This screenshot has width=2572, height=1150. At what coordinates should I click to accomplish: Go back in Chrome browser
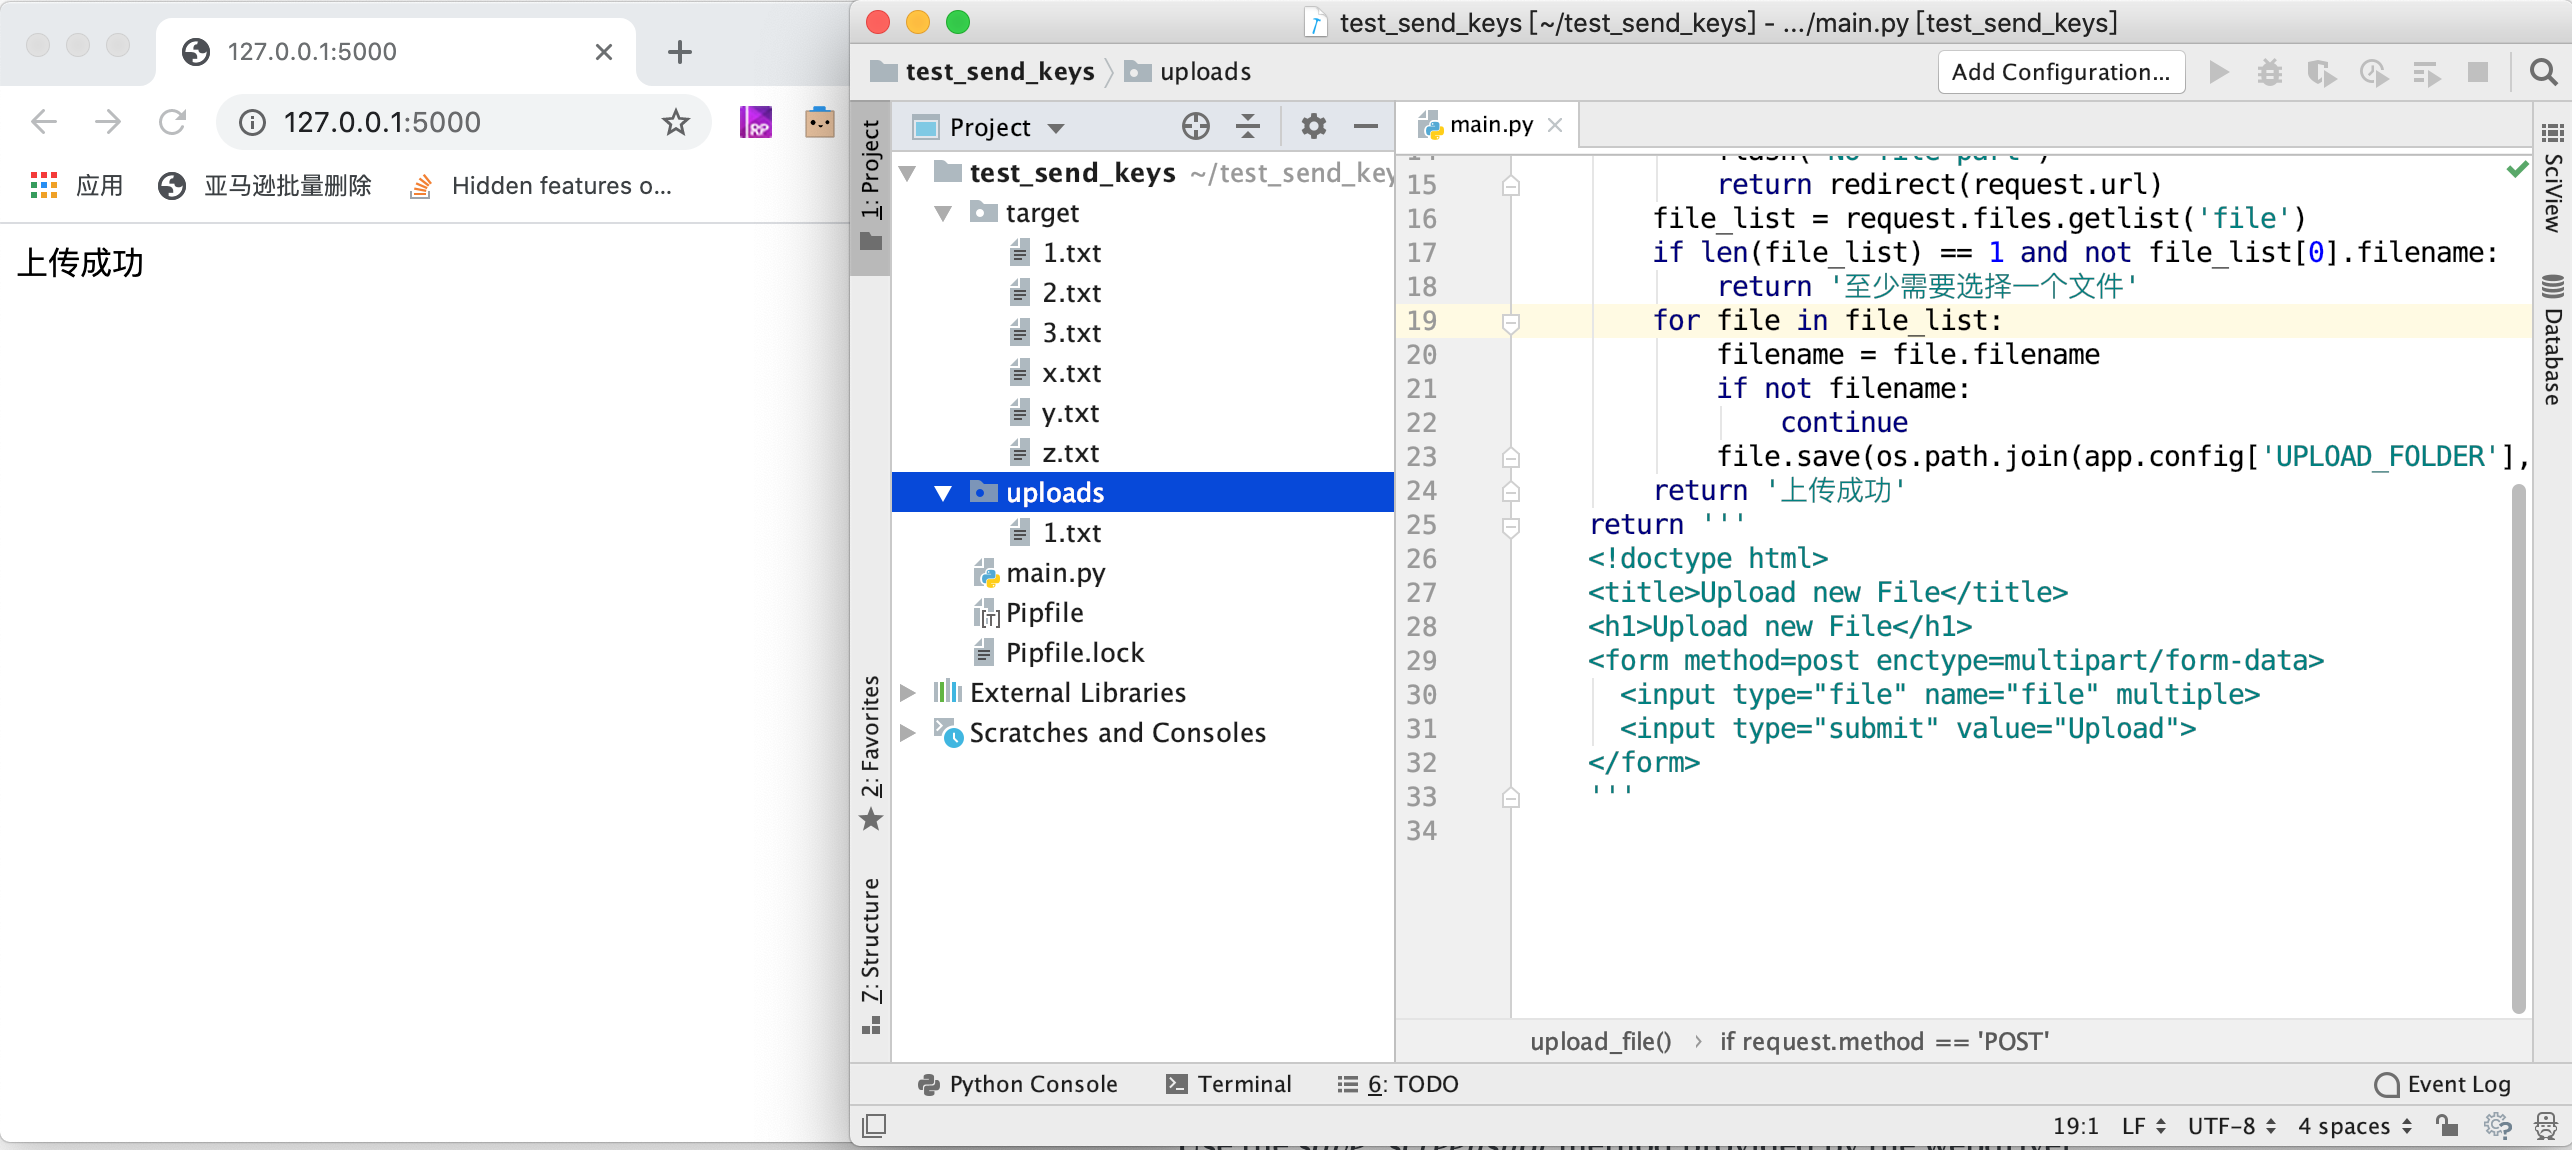(44, 122)
